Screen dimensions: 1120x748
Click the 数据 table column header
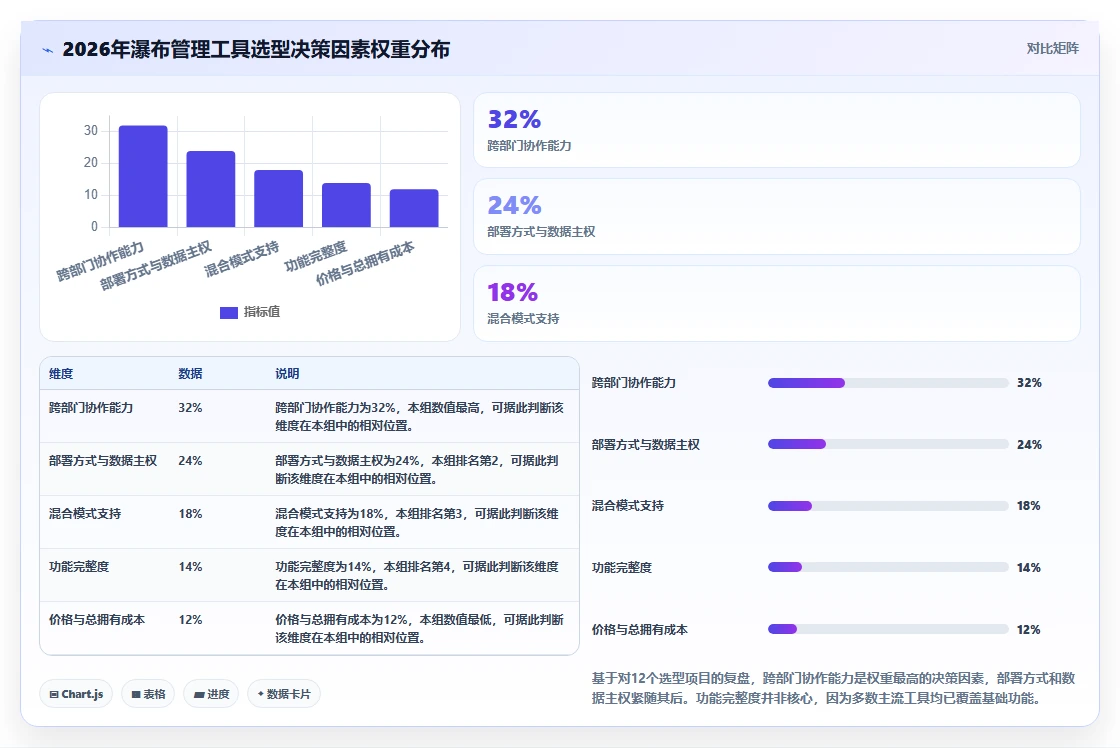point(190,374)
